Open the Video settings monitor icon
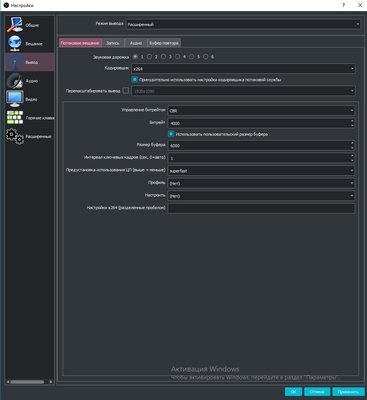This screenshot has width=367, height=400. pos(15,99)
